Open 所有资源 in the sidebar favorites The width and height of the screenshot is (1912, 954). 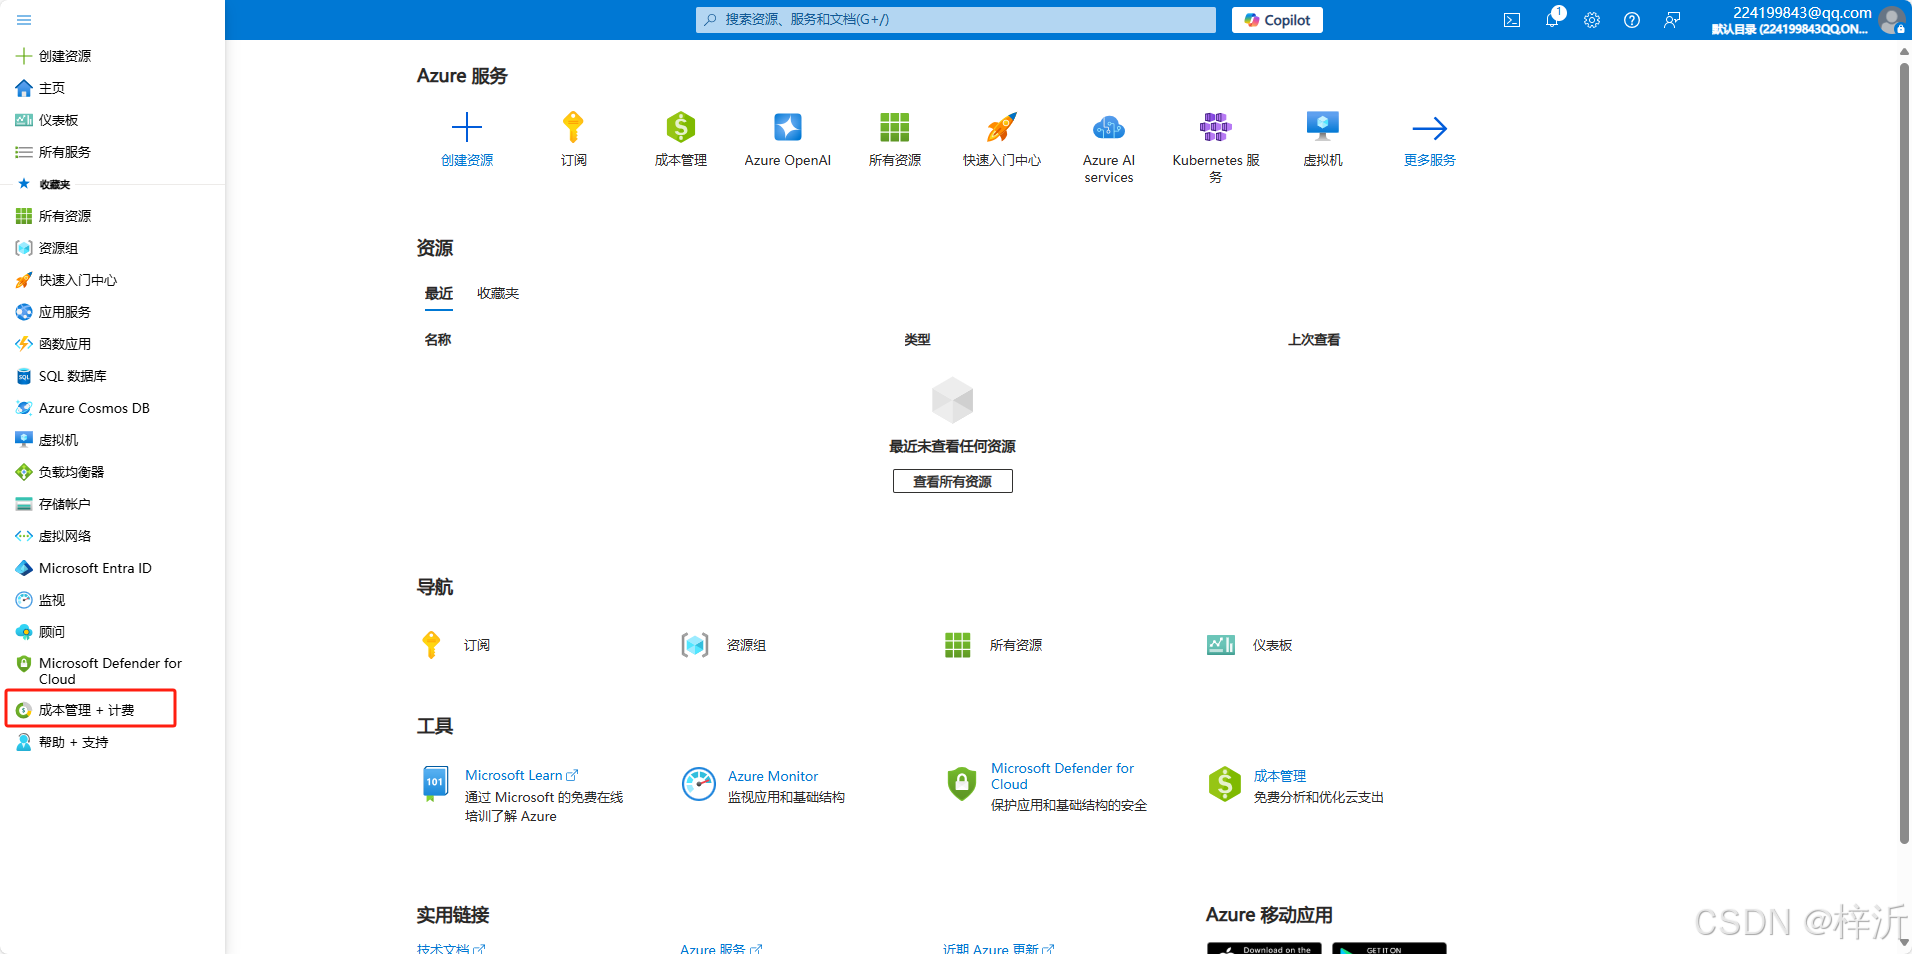[x=65, y=216]
